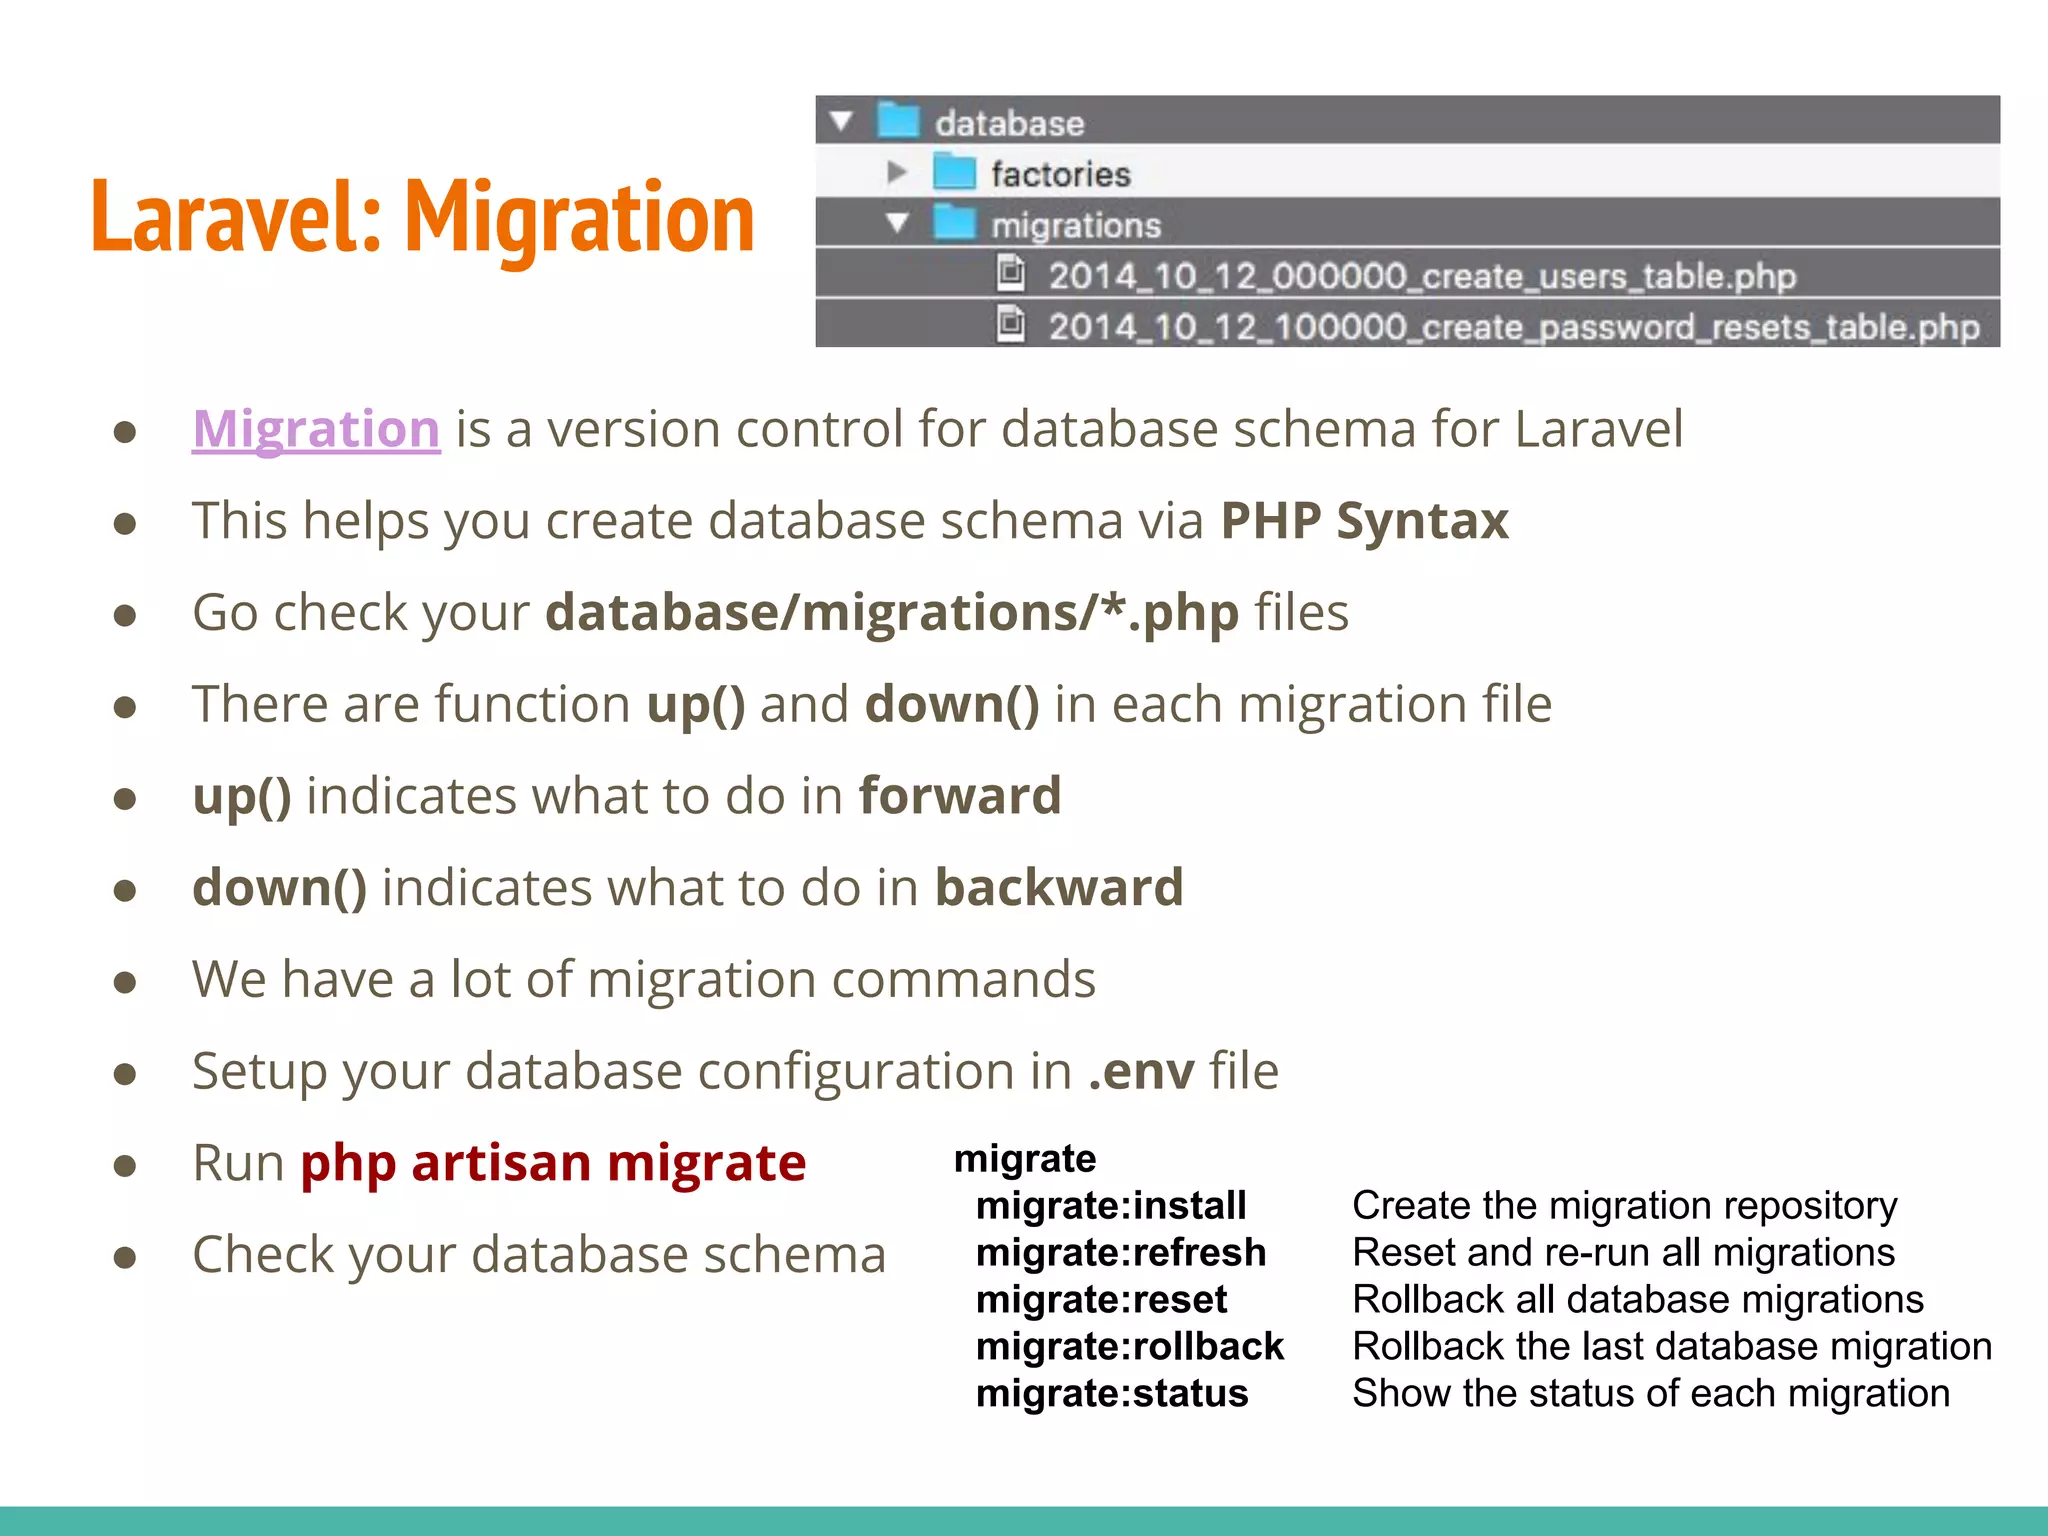2048x1536 pixels.
Task: Click the create_password_resets_table.php file icon
Action: click(1011, 324)
